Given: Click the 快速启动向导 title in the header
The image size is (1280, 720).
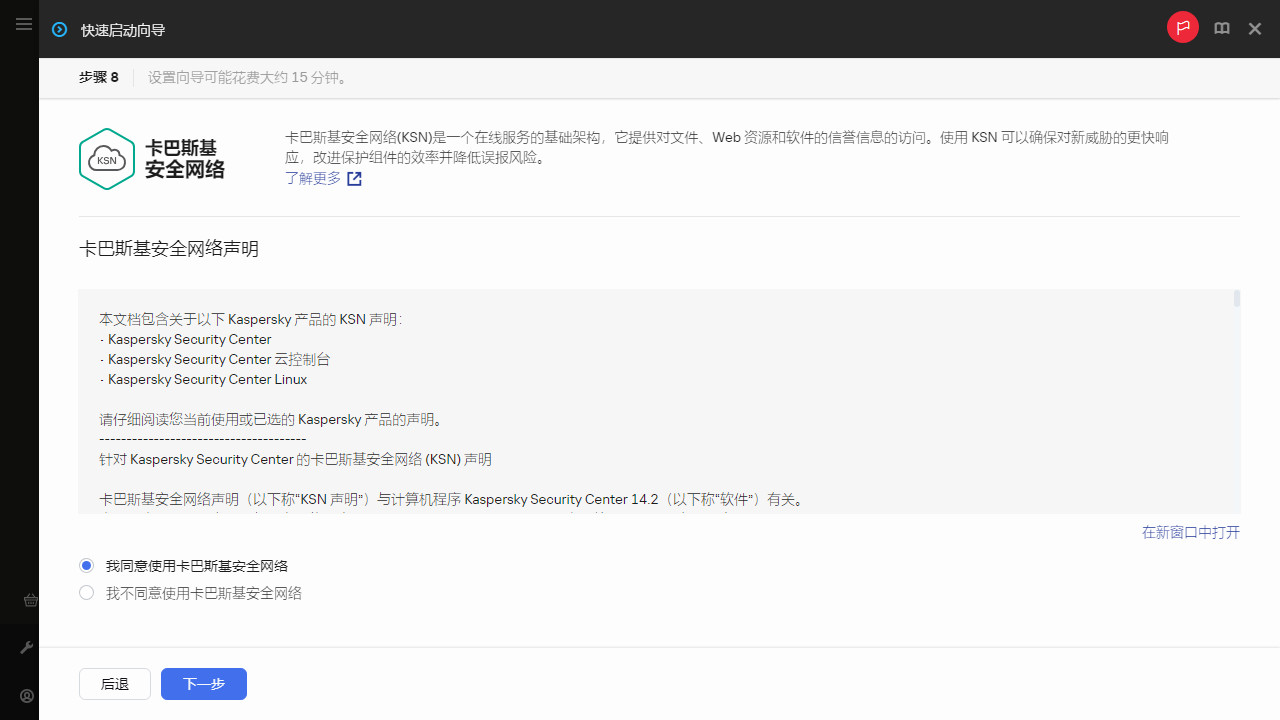Looking at the screenshot, I should [x=122, y=30].
